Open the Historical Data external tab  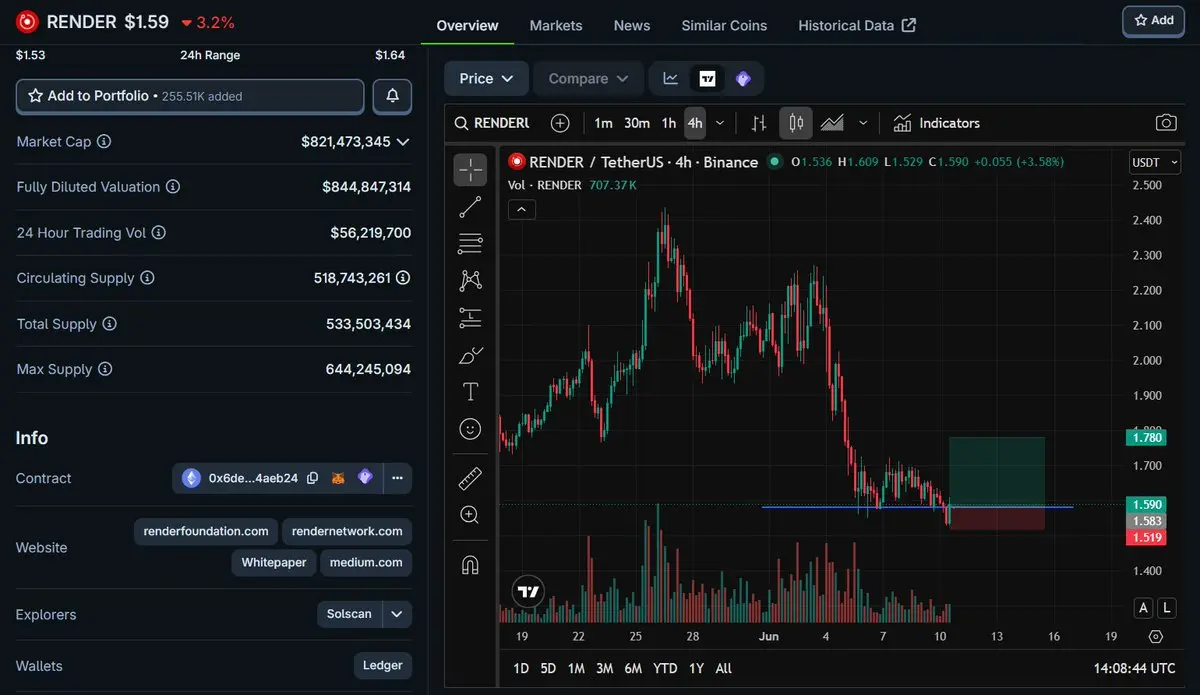click(x=857, y=25)
